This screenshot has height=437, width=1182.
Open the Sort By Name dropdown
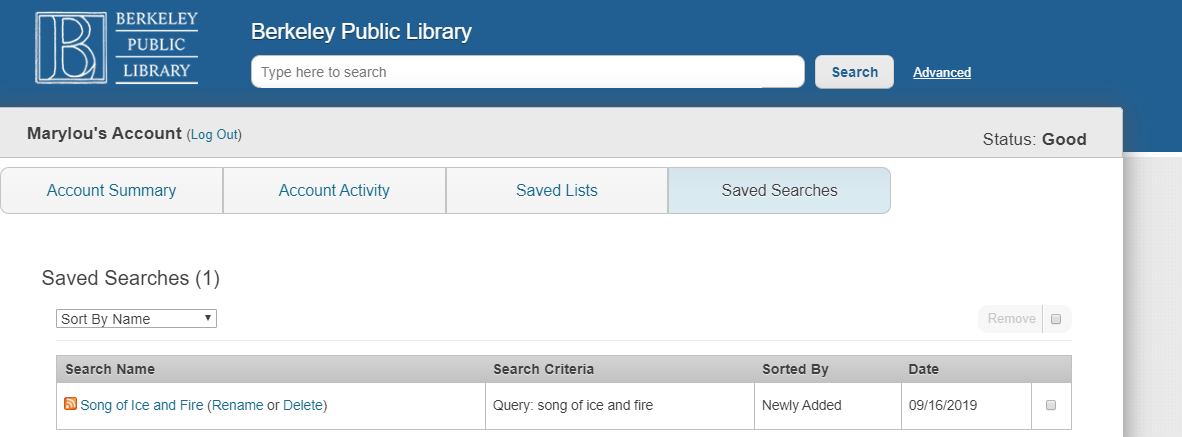pyautogui.click(x=136, y=319)
